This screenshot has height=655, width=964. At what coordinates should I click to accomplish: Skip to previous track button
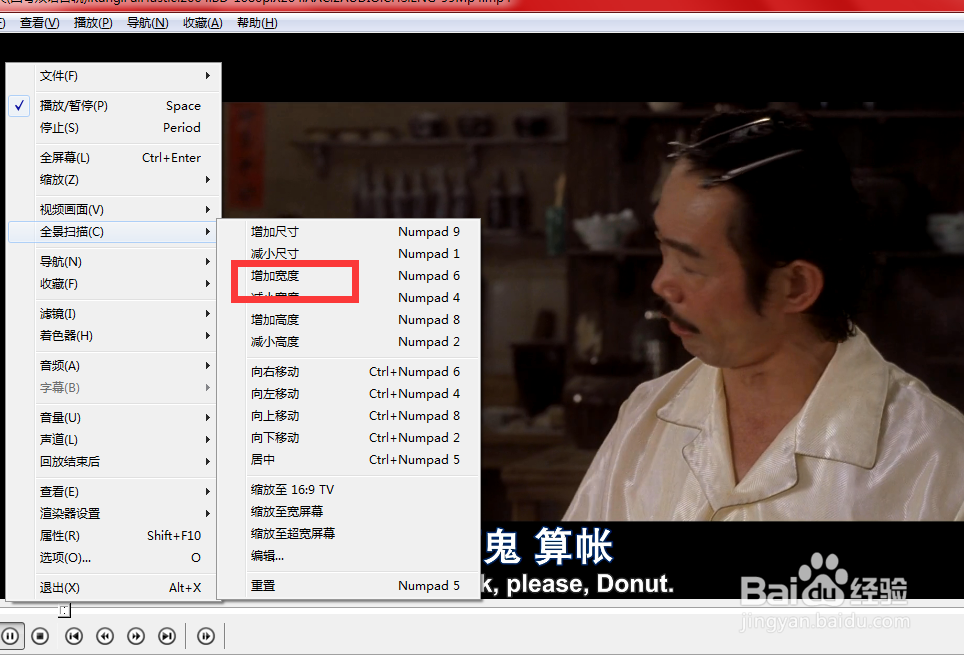pos(74,636)
